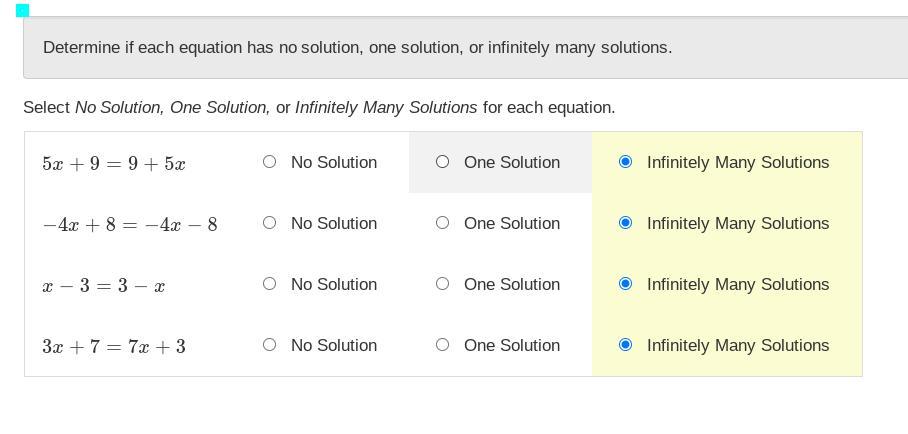The width and height of the screenshot is (908, 434).
Task: Pick Infinitely Many Solutions for x − 3 = 3 − x
Action: tap(625, 284)
